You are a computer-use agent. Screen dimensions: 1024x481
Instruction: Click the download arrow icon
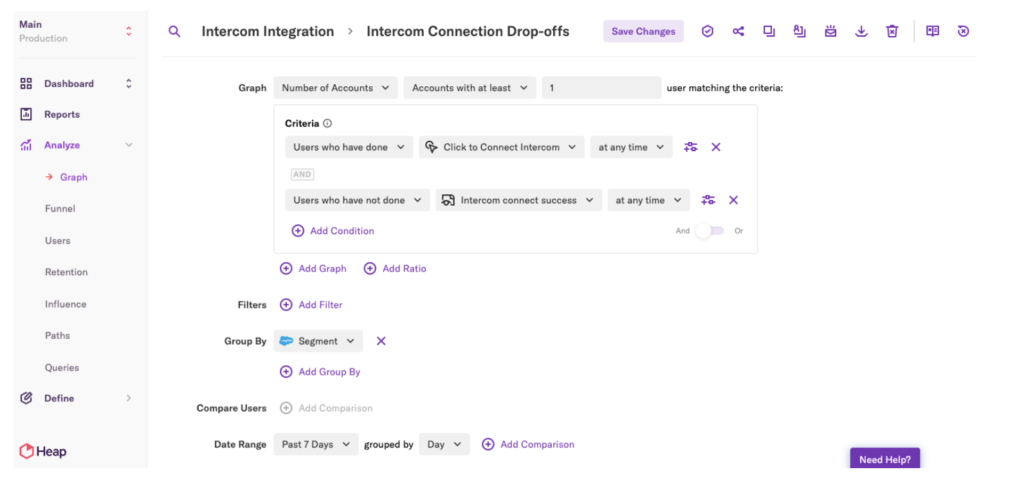(x=861, y=31)
